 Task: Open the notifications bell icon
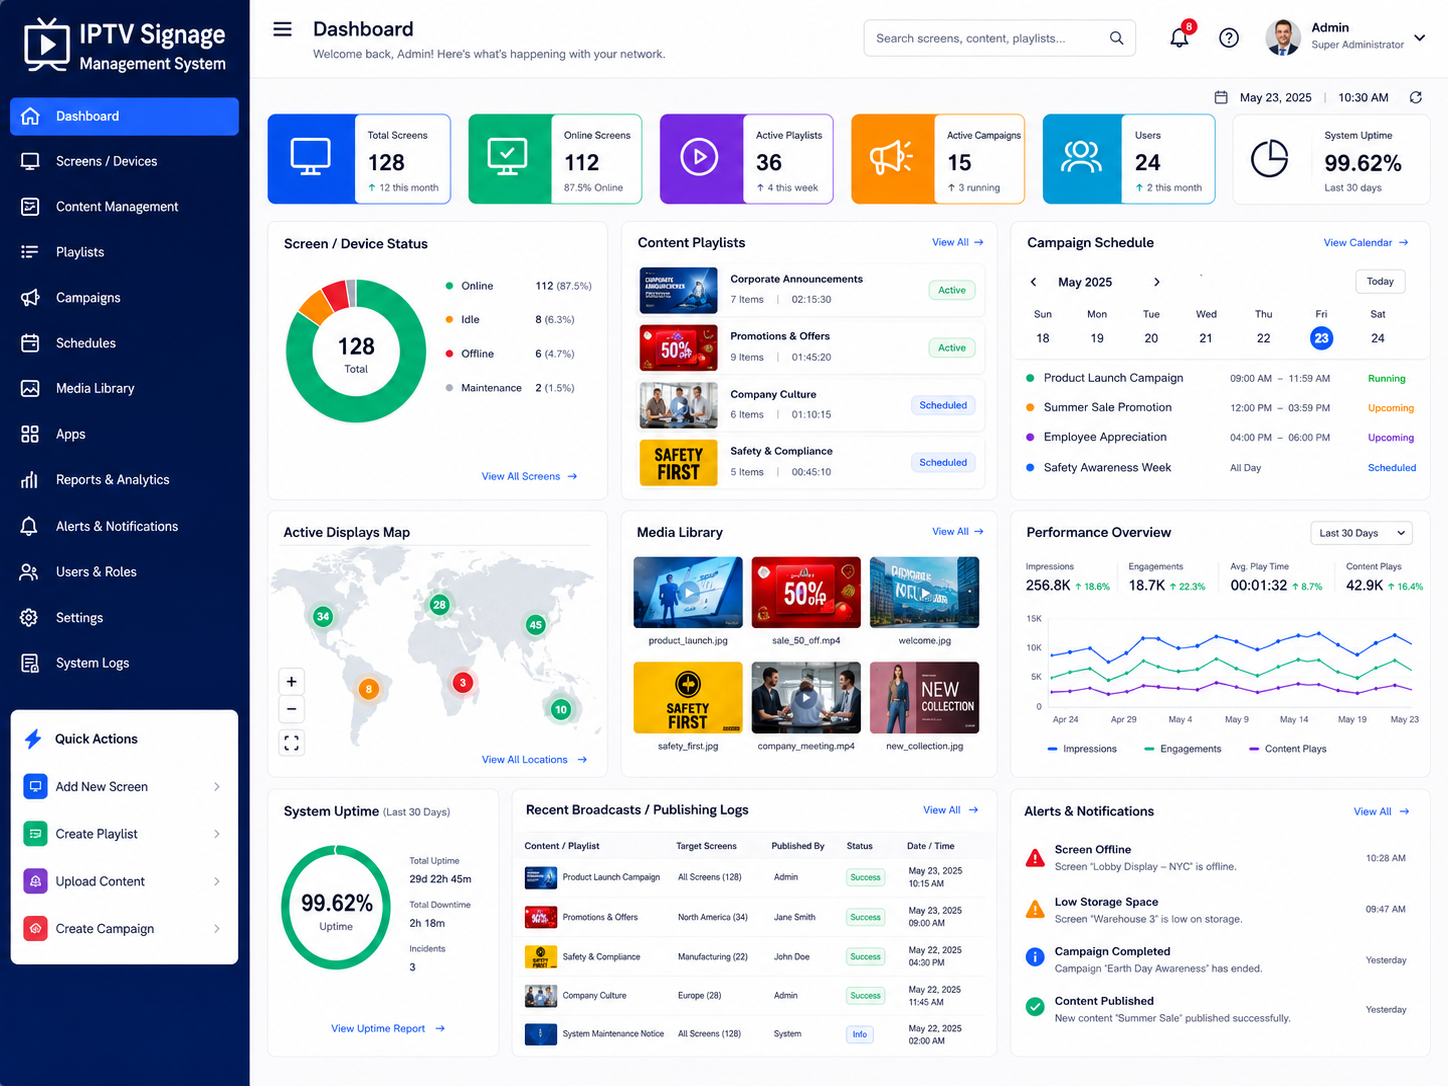1180,38
